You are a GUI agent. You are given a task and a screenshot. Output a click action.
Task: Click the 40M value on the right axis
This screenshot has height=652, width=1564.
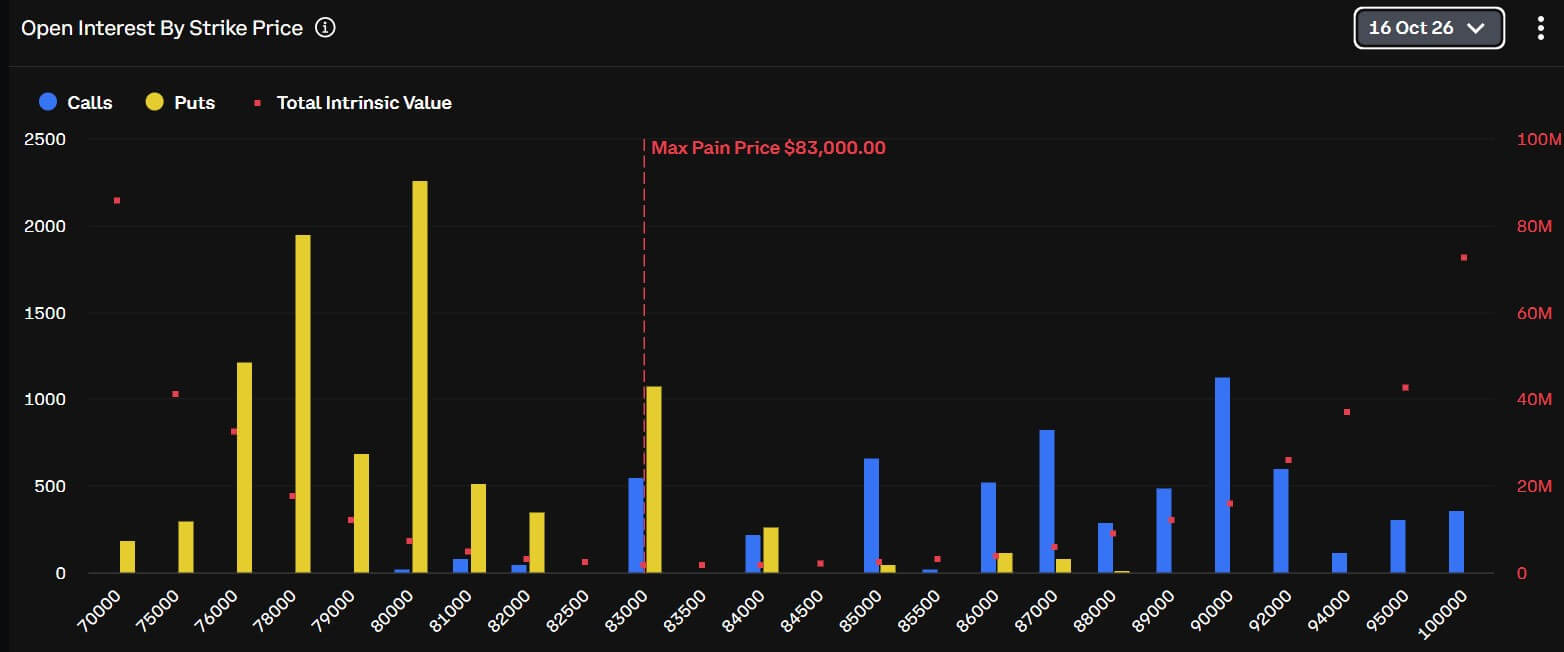[1536, 400]
